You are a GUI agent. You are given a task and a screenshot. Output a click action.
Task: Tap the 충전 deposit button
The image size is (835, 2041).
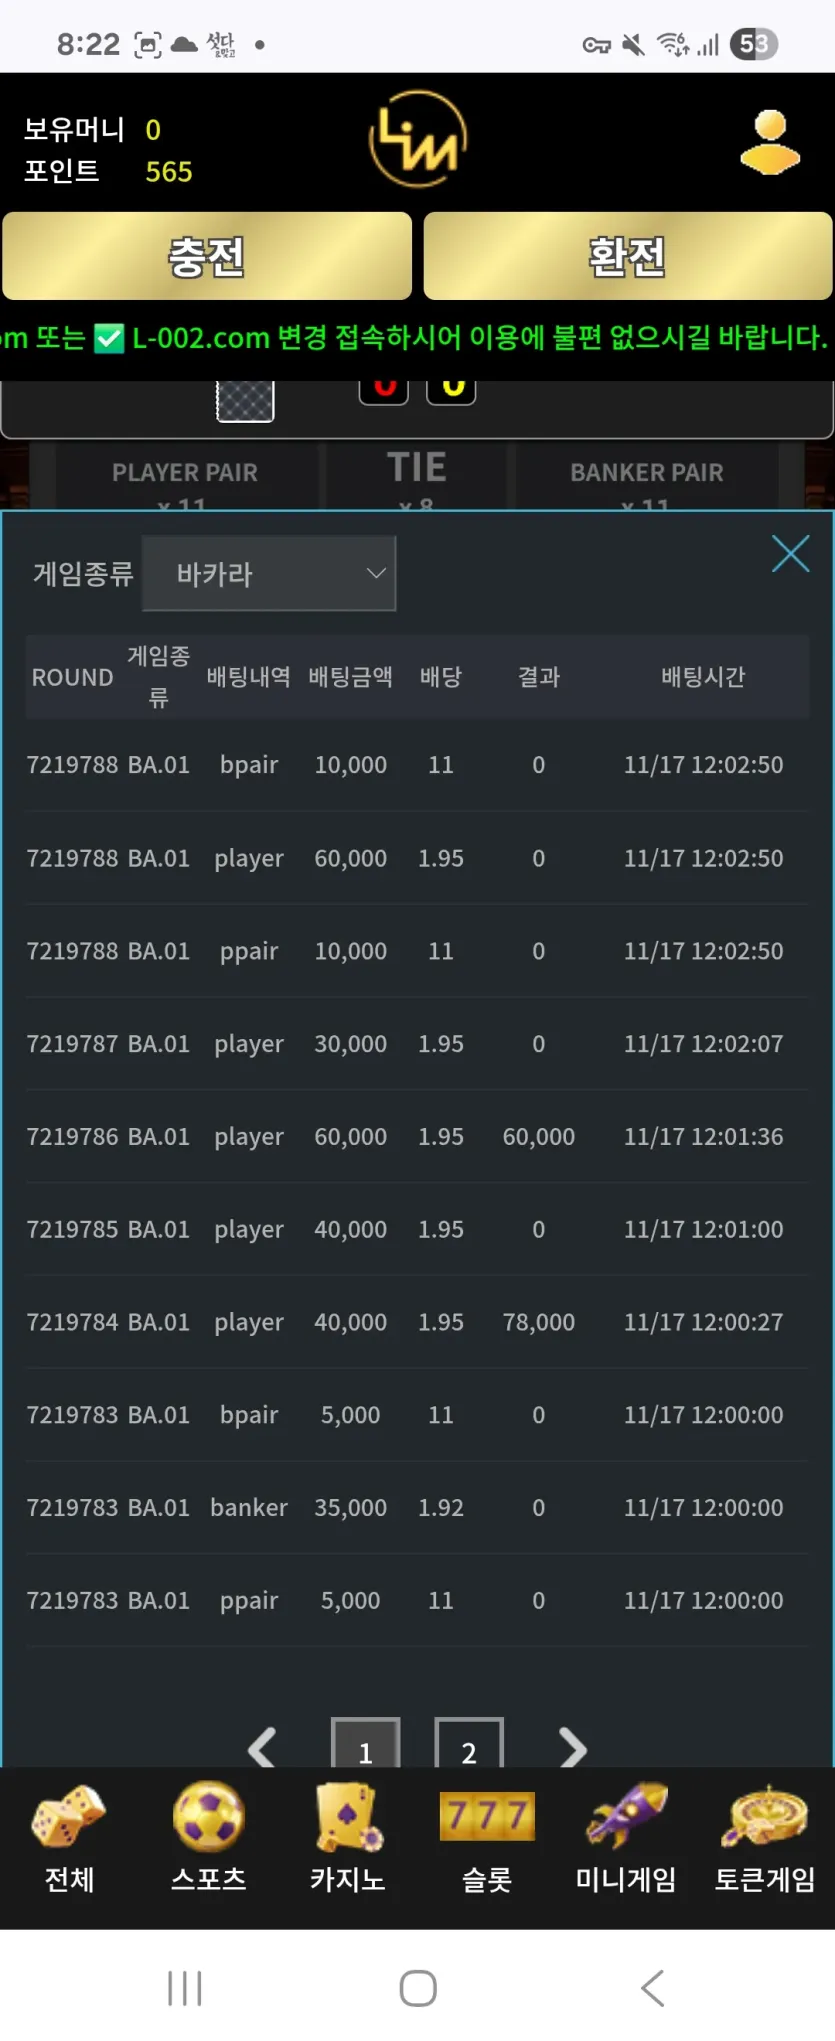pos(207,256)
